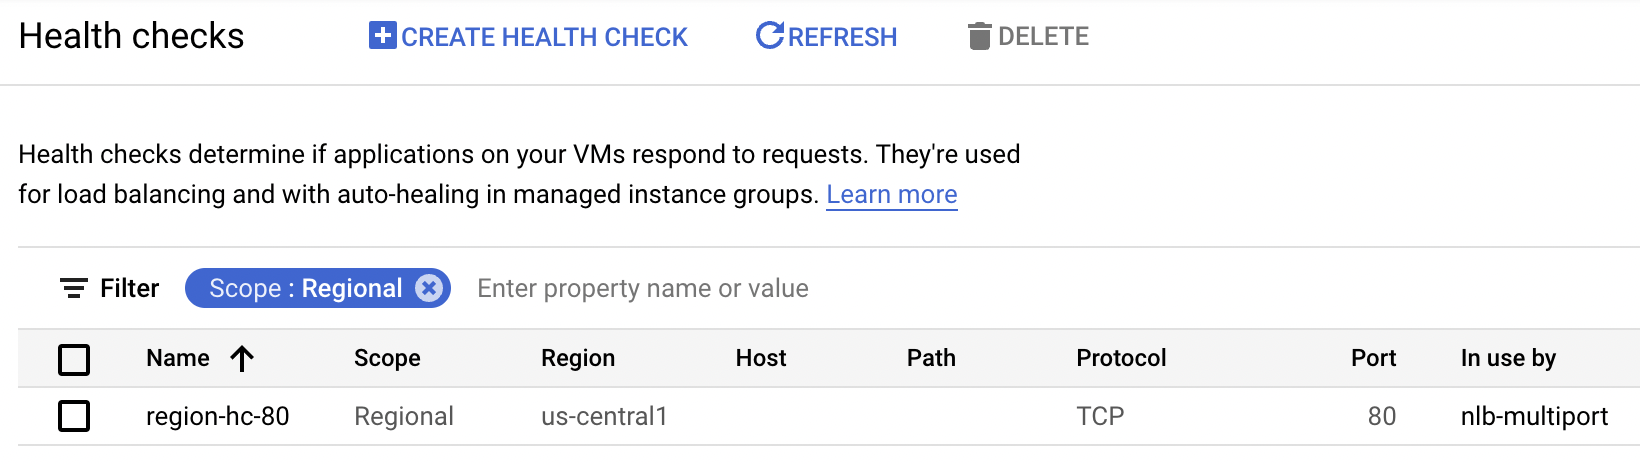
Task: Sort by the Region column header
Action: point(578,359)
